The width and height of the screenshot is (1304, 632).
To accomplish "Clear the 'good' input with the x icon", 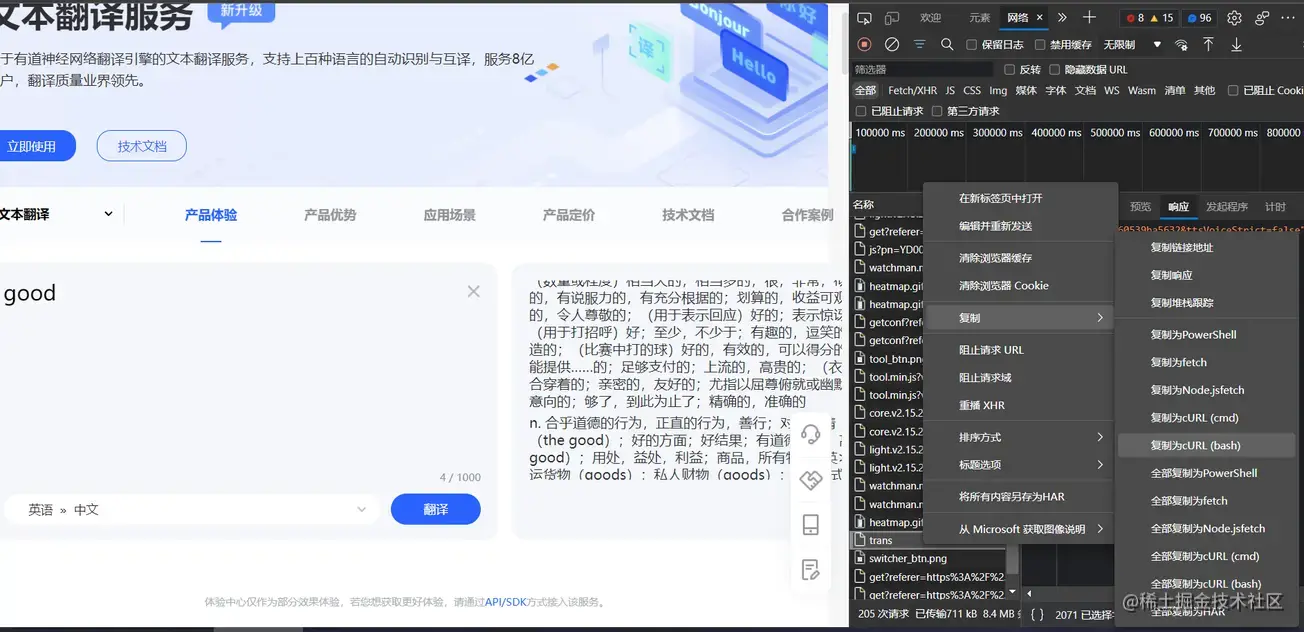I will 473,291.
